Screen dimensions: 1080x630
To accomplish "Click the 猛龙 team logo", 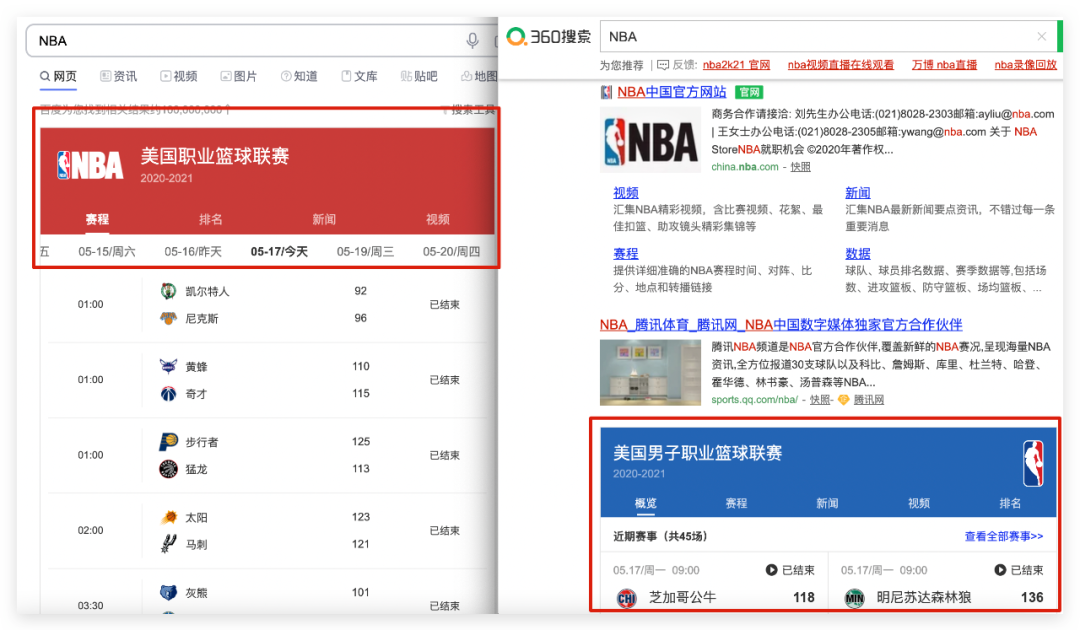I will (x=168, y=469).
